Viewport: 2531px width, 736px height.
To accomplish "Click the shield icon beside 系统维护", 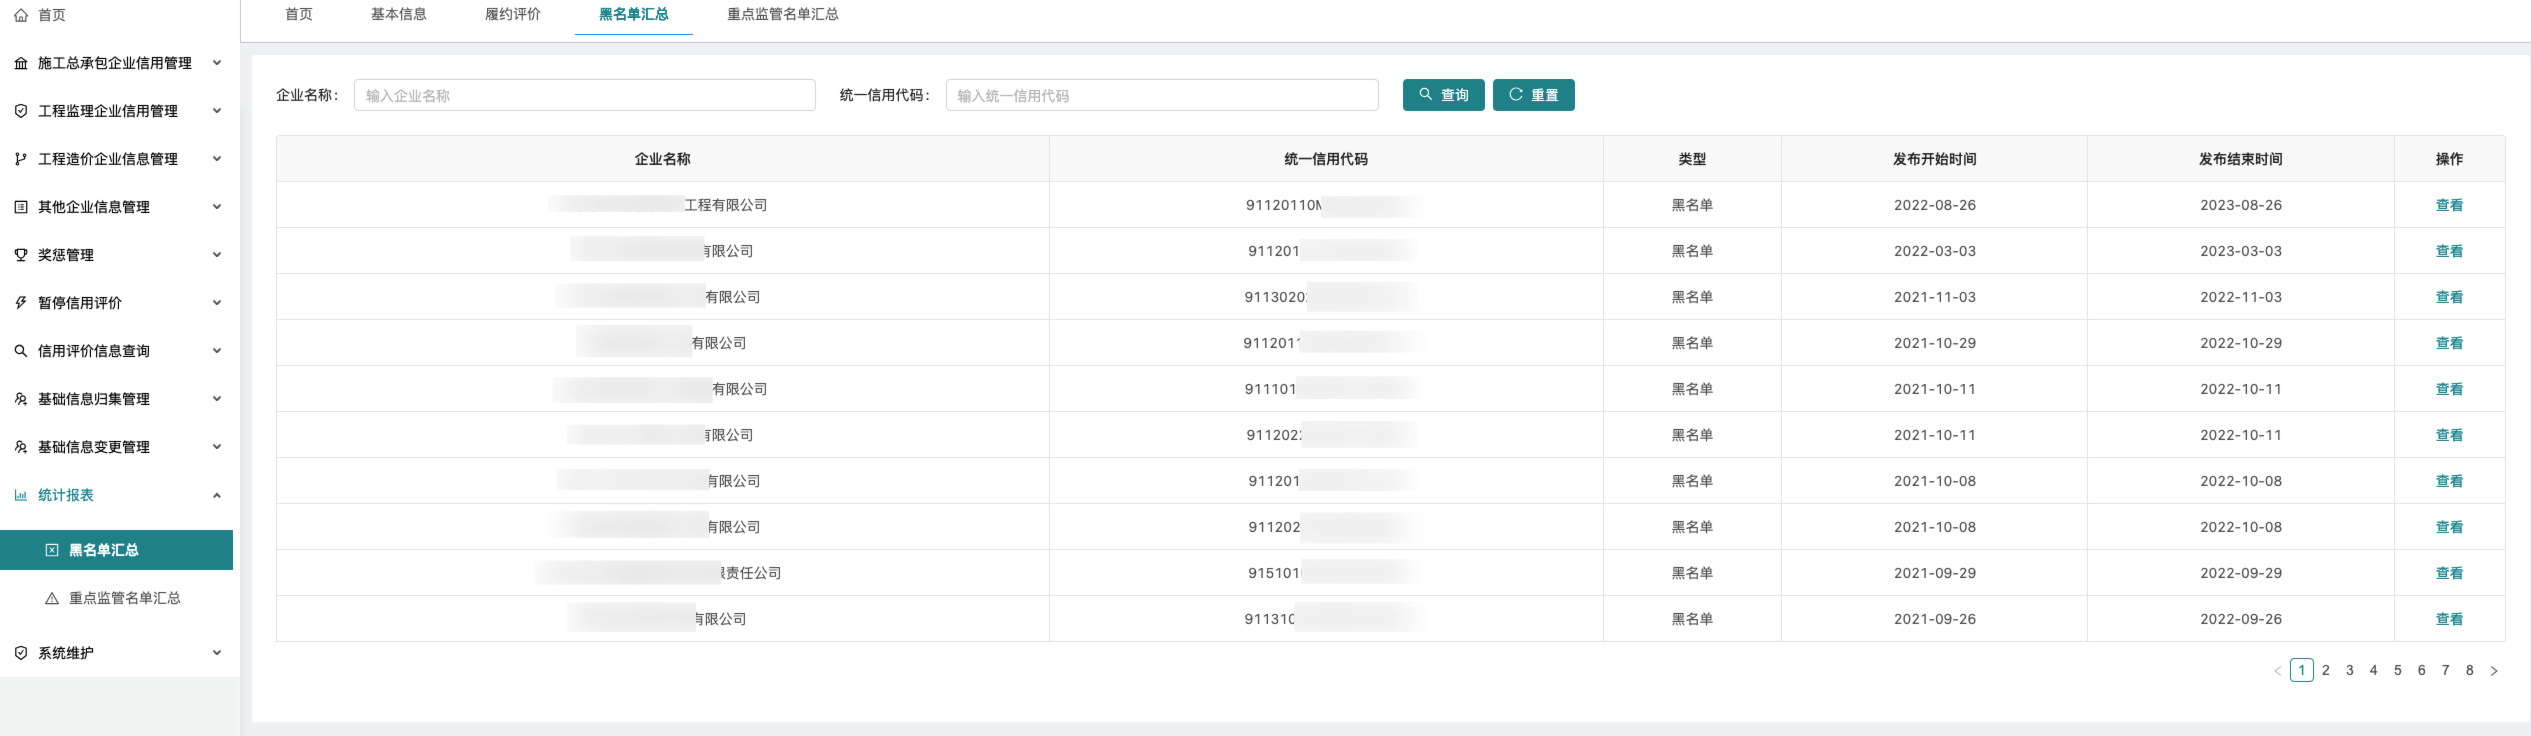I will pyautogui.click(x=21, y=653).
